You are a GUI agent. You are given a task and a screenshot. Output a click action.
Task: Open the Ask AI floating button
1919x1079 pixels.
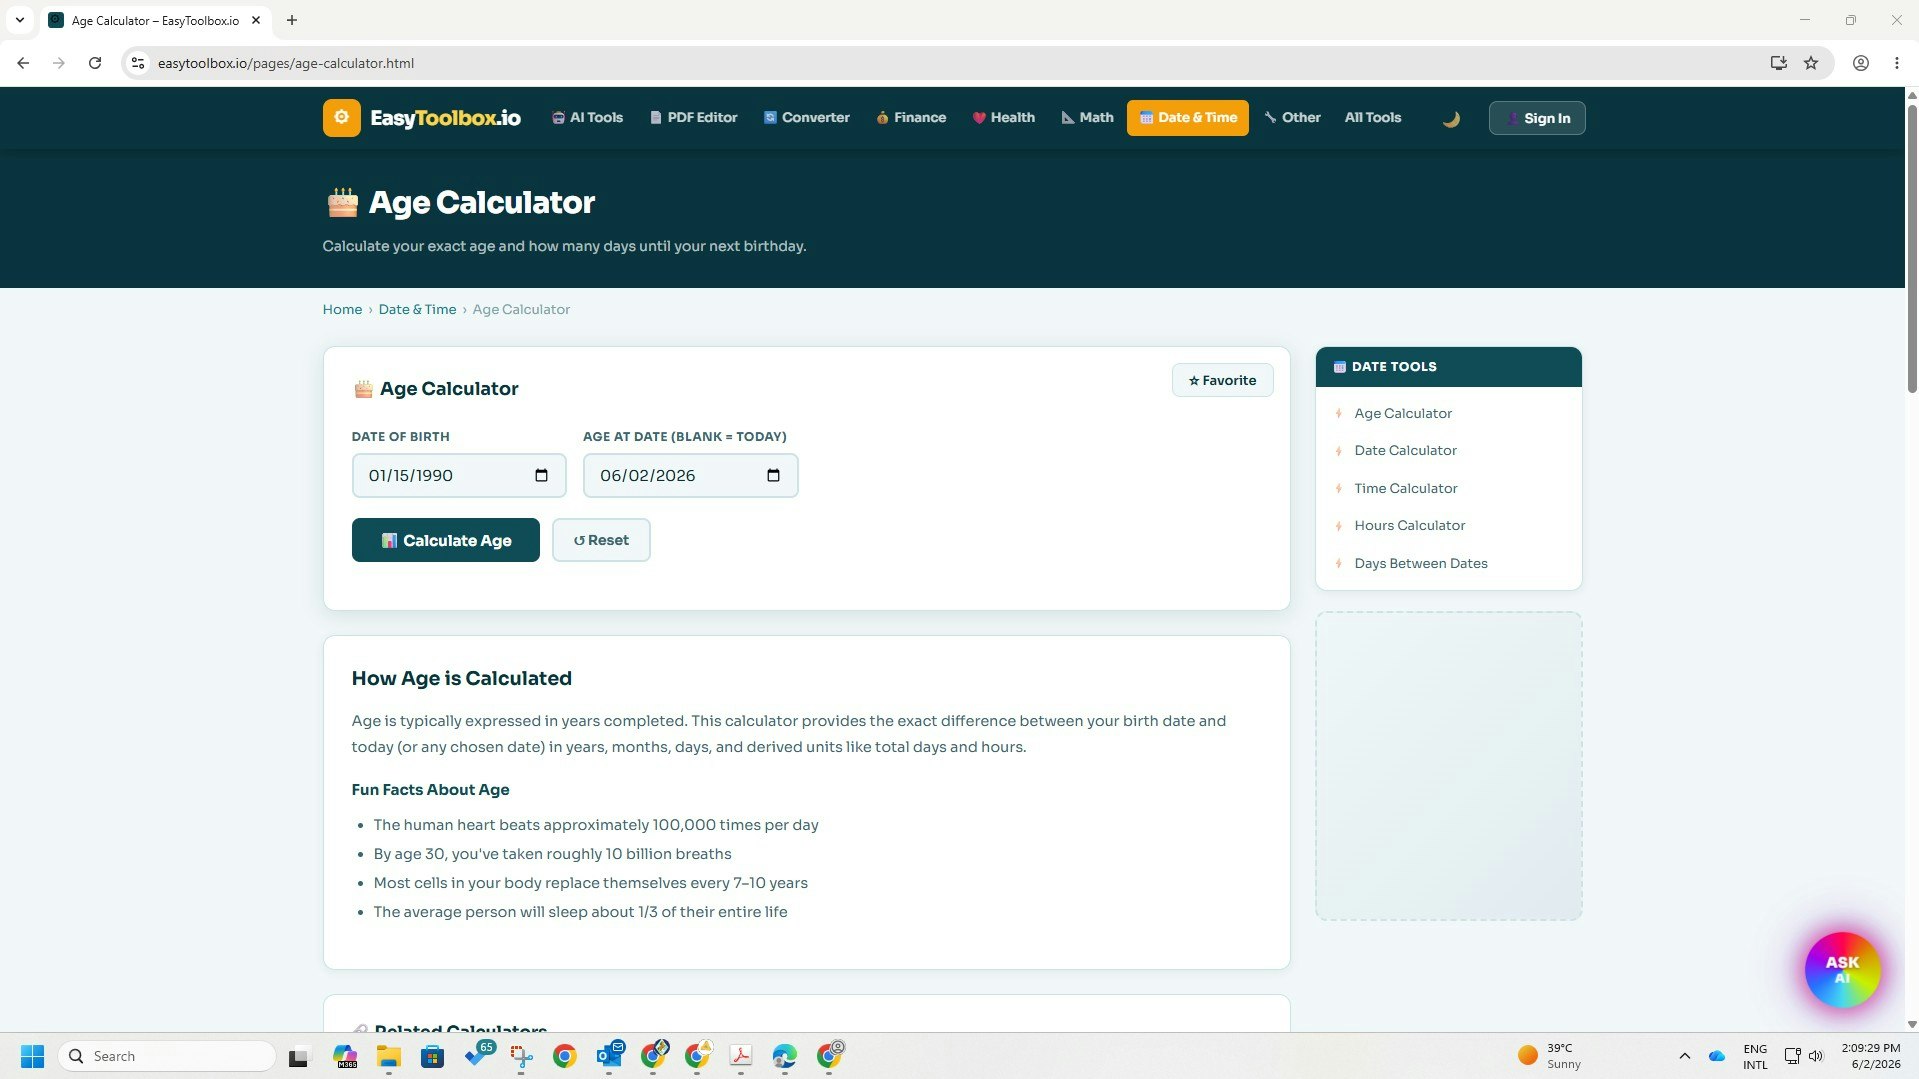click(x=1842, y=969)
